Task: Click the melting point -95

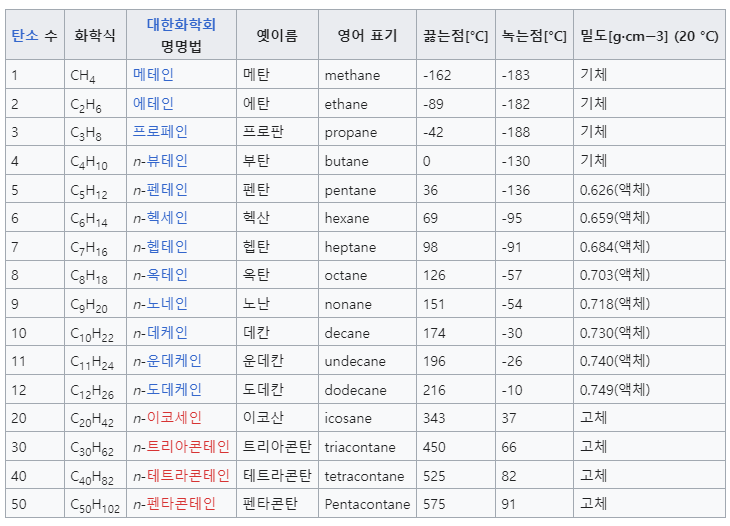Action: click(x=512, y=218)
